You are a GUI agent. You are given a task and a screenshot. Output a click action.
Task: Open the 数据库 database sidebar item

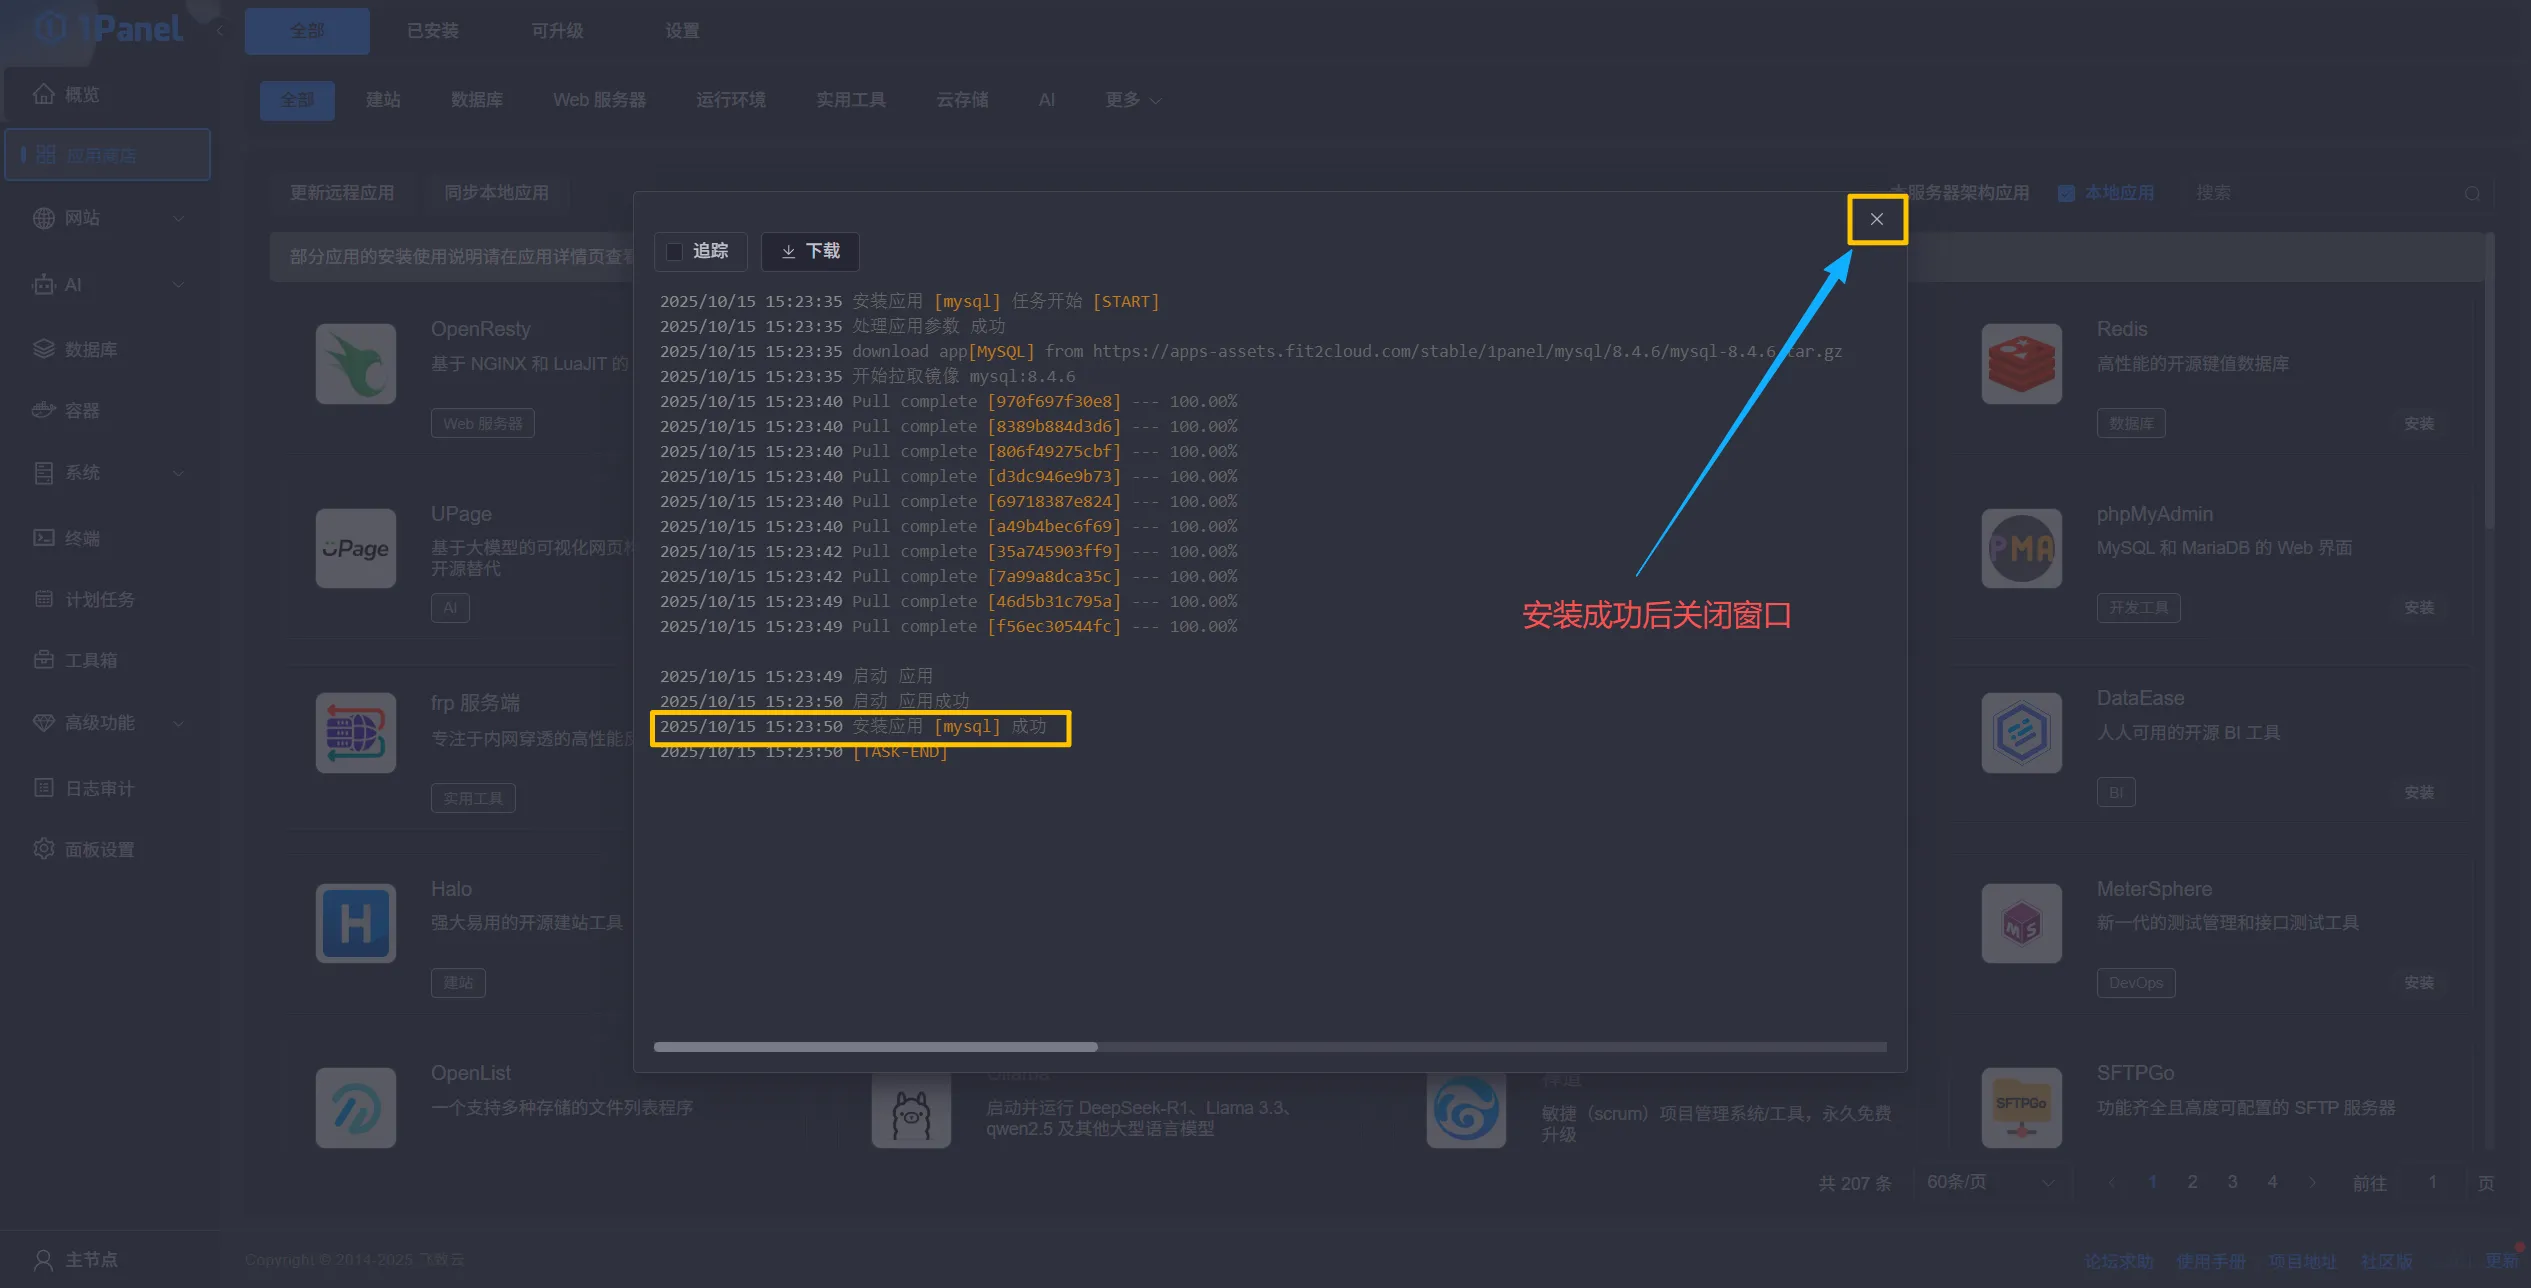tap(90, 349)
